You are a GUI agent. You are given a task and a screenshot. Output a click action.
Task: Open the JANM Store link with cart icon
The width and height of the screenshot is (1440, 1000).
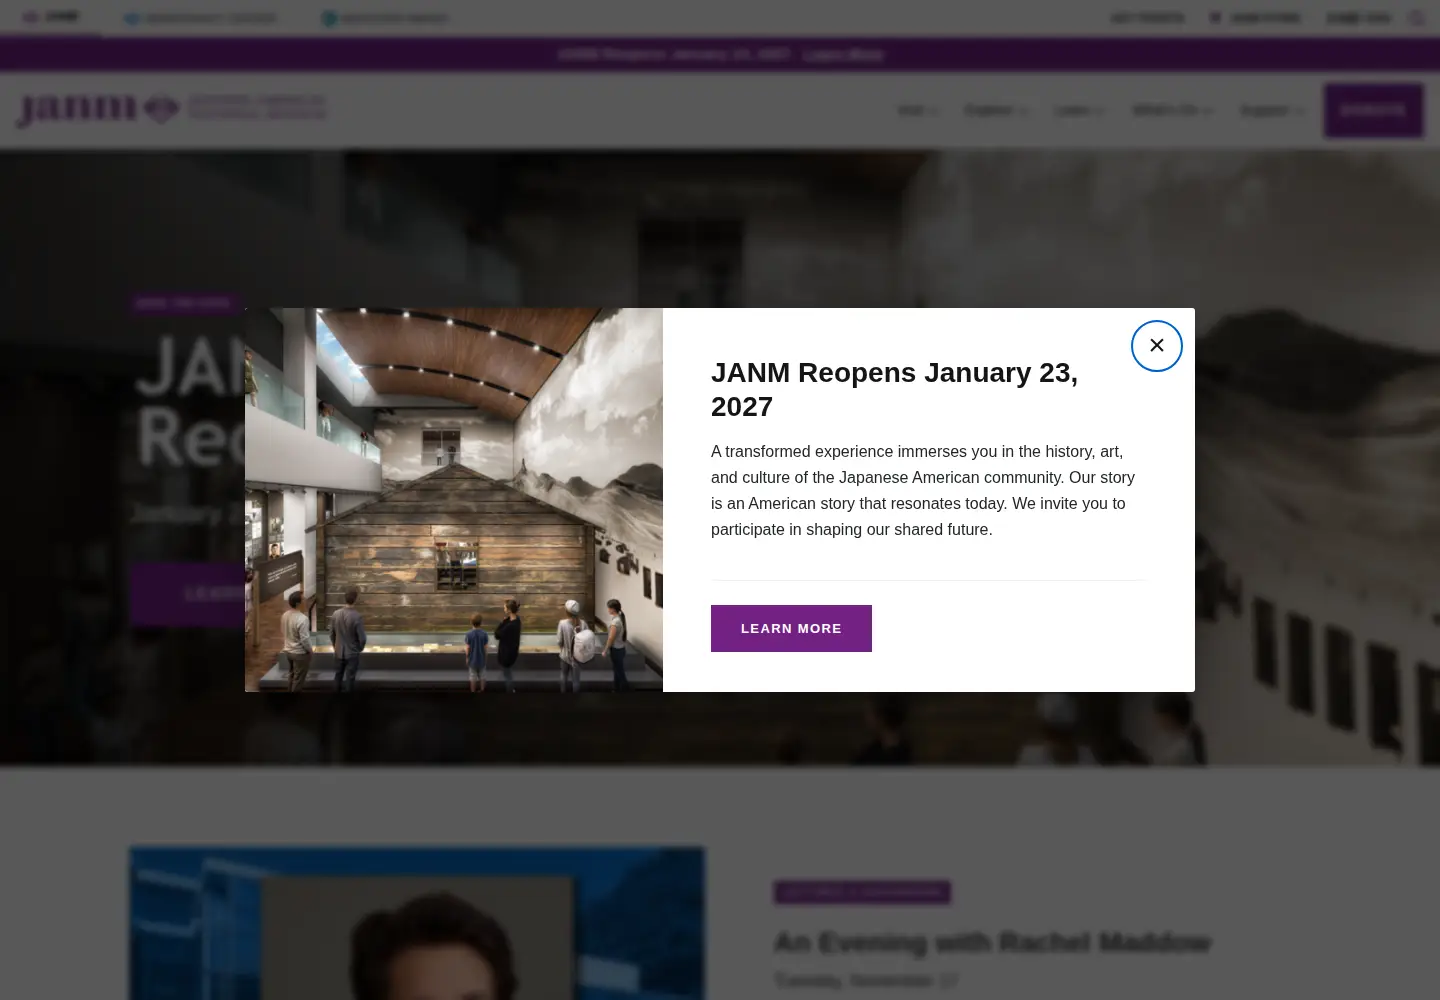pos(1254,18)
